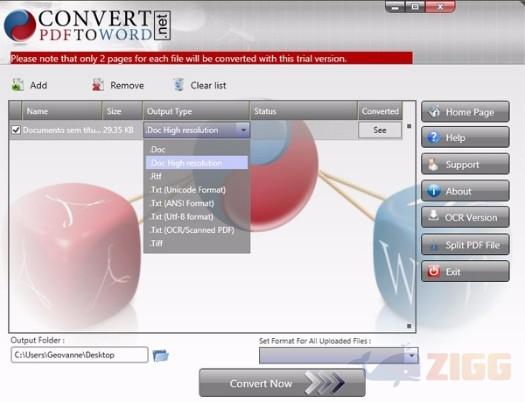Click the Status column header

[x=304, y=111]
